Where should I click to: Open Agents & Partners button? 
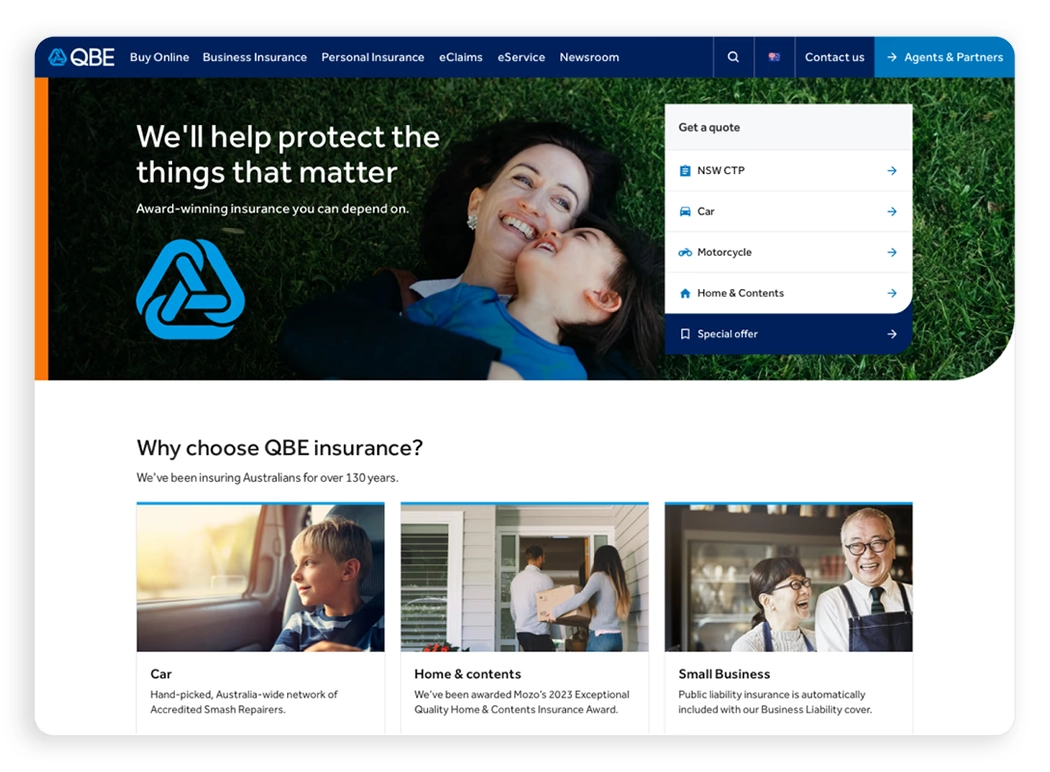point(944,58)
